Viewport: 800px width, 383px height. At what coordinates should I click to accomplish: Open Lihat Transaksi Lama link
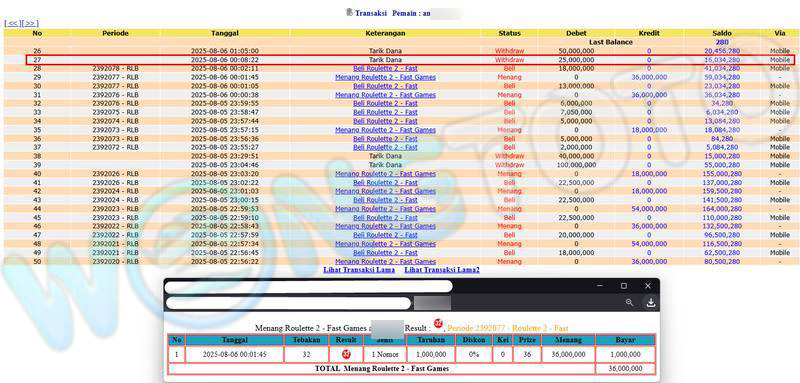click(359, 270)
